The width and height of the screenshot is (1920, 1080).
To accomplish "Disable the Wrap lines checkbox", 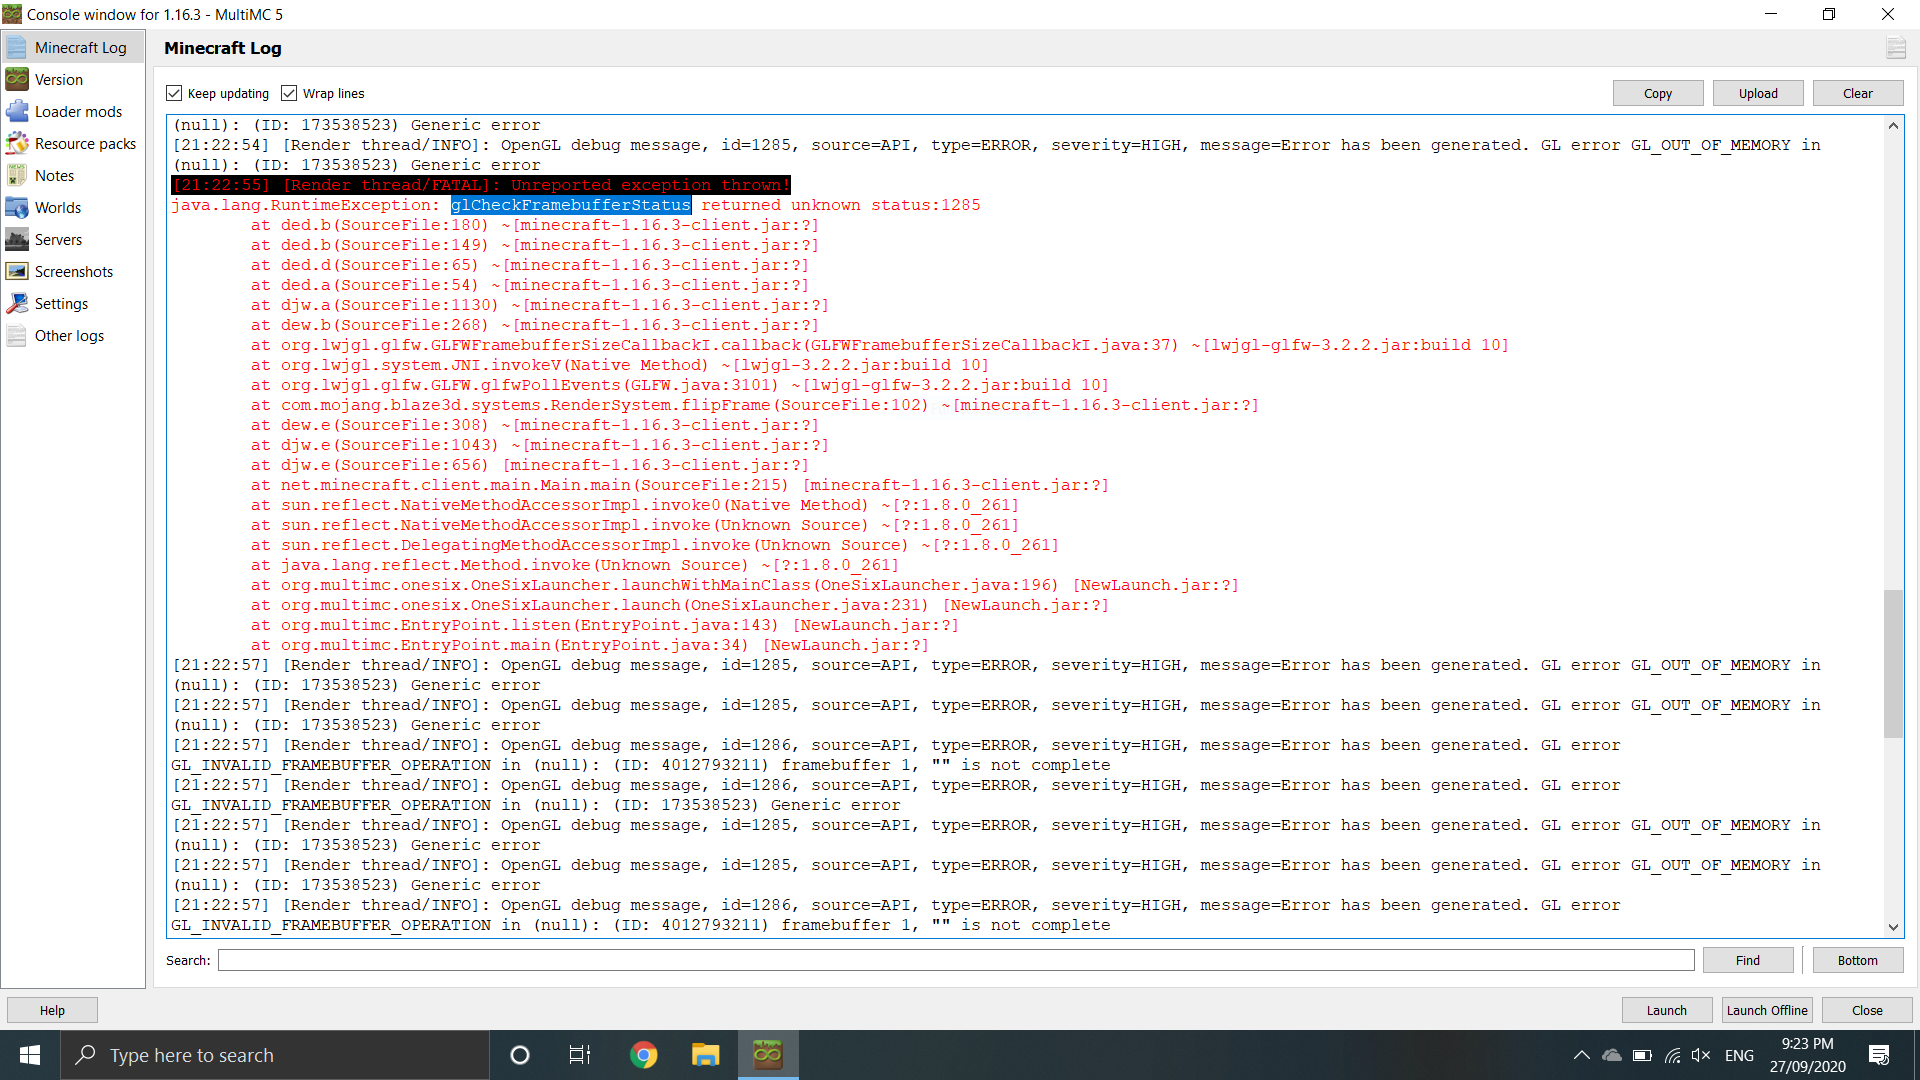I will tap(290, 93).
